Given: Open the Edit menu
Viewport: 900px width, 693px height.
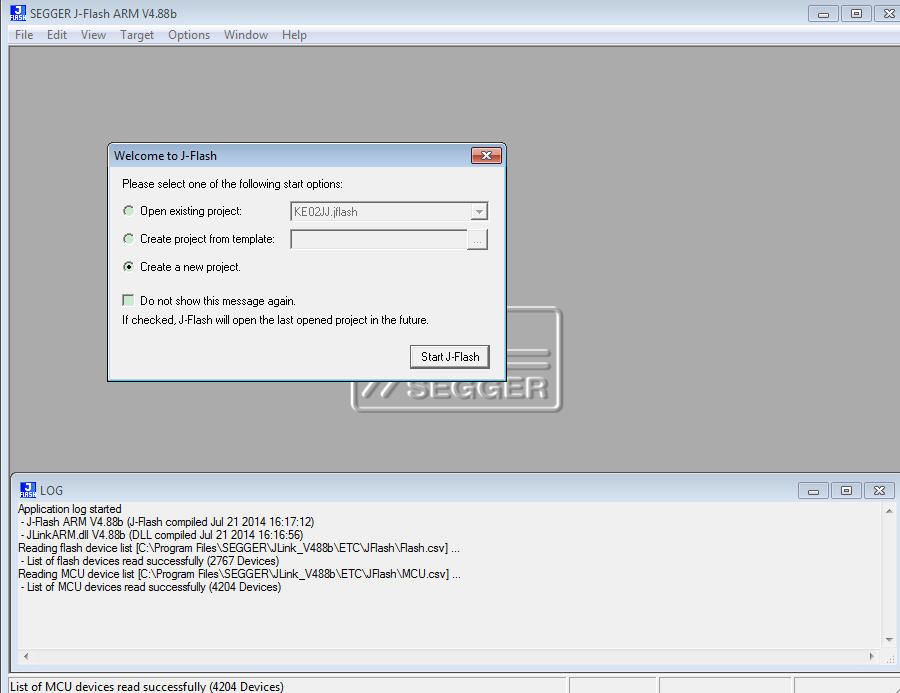Looking at the screenshot, I should coord(57,35).
